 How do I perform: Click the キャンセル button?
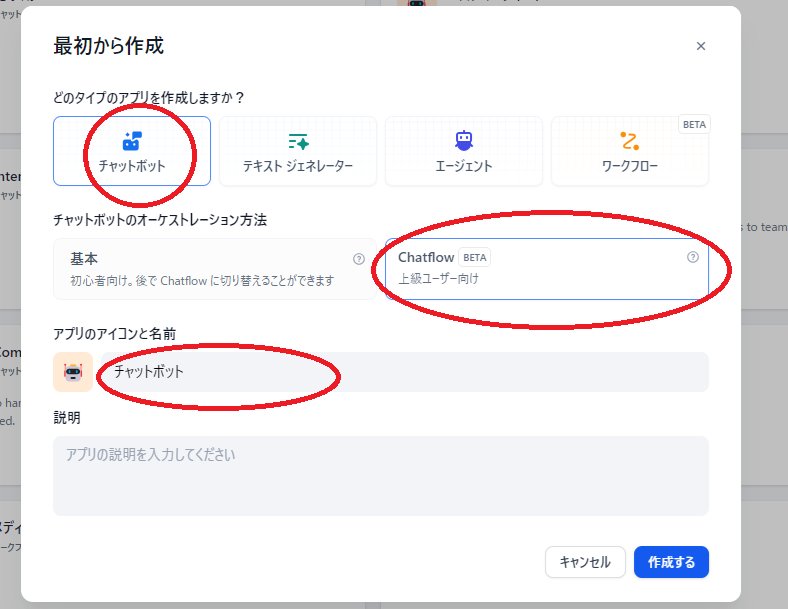click(585, 562)
